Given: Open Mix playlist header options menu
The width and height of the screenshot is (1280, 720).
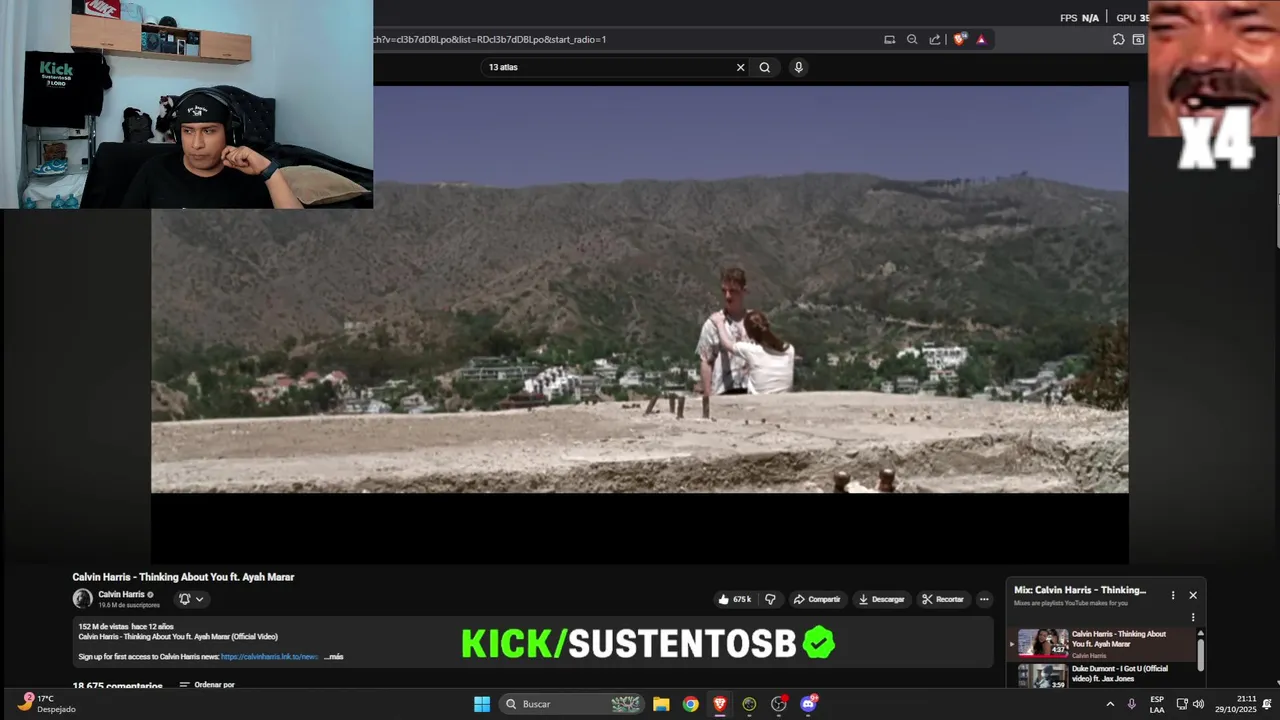Looking at the screenshot, I should [1173, 595].
